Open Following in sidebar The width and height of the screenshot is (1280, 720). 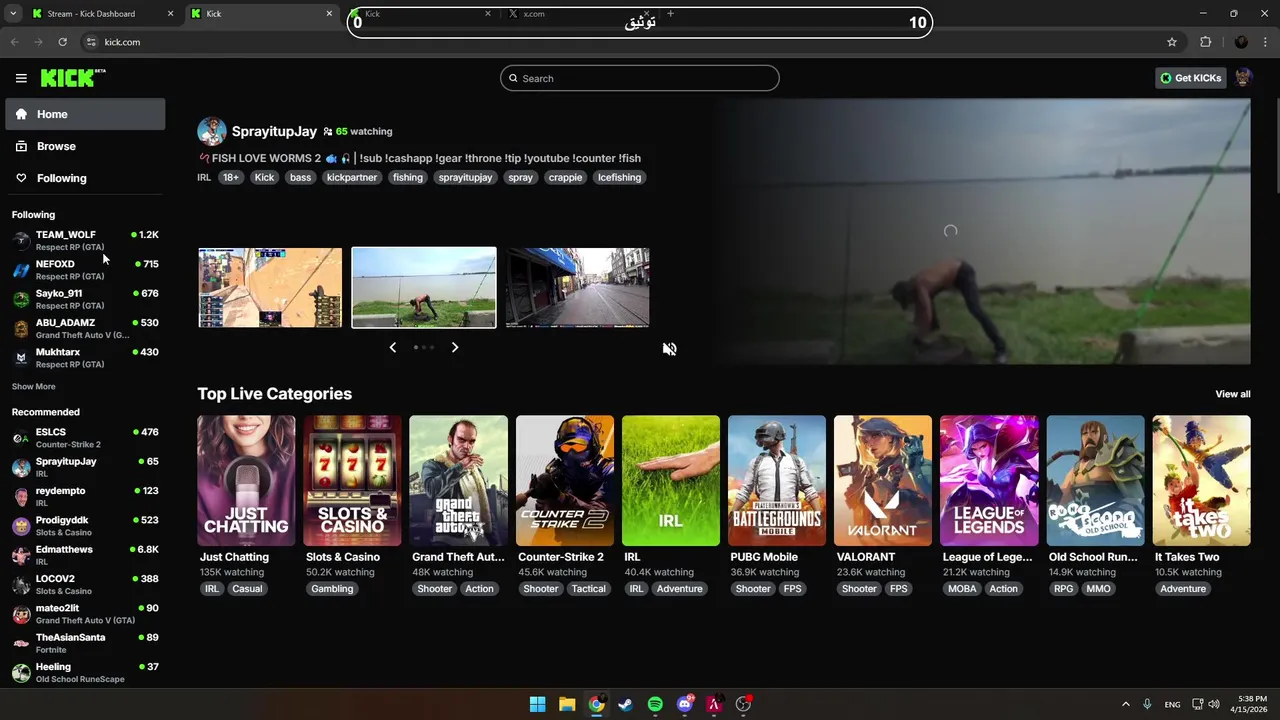(x=85, y=178)
